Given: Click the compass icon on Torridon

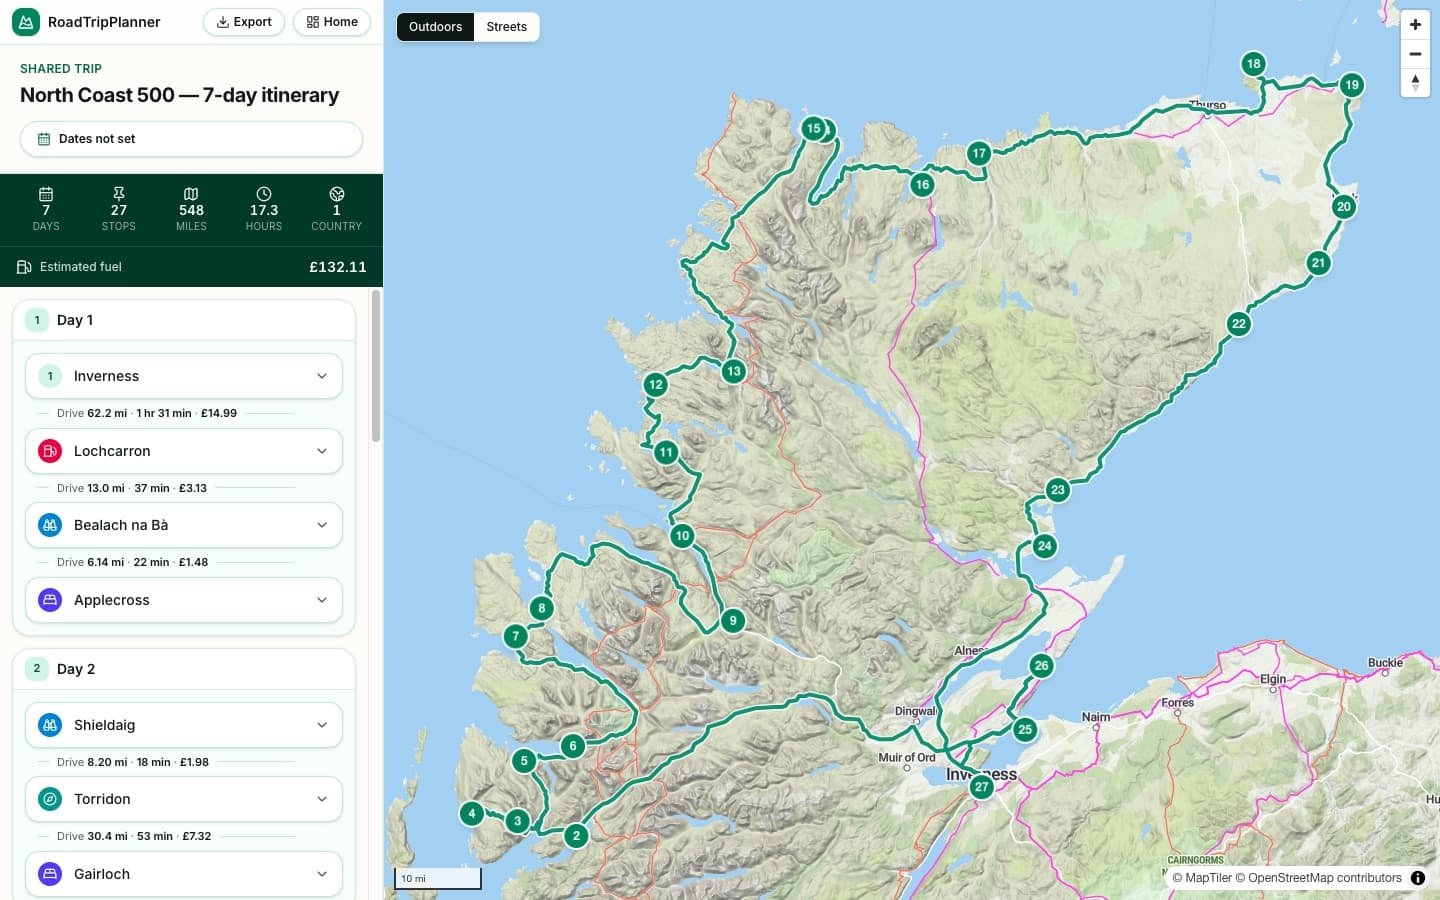Looking at the screenshot, I should click(x=50, y=799).
